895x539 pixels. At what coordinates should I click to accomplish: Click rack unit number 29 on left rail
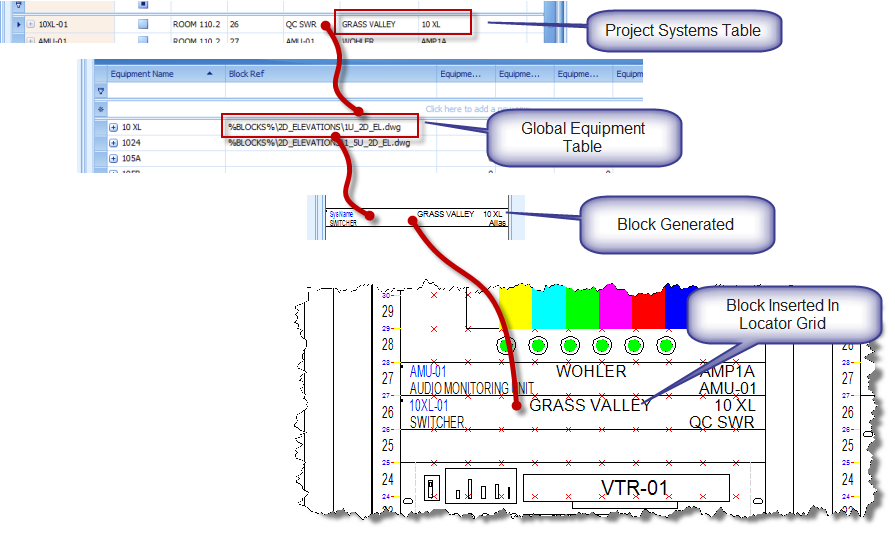(388, 312)
